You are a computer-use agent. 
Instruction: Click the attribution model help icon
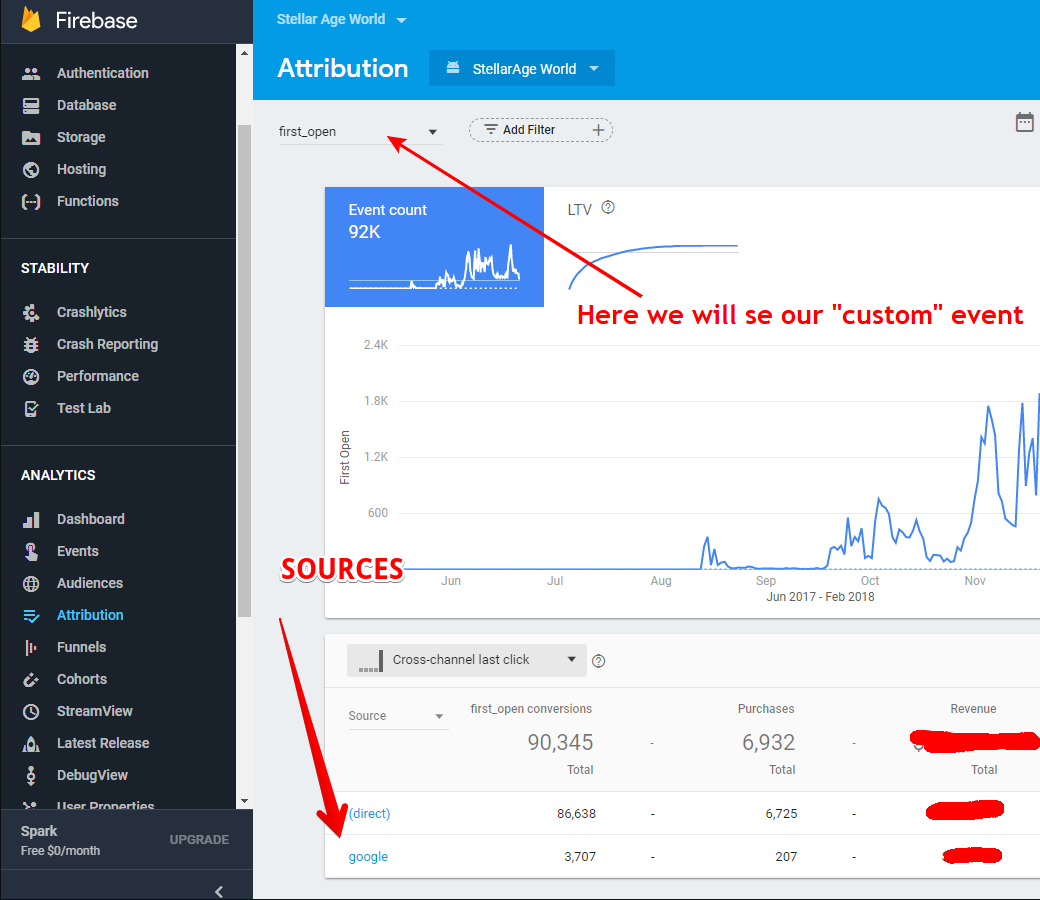pos(598,661)
